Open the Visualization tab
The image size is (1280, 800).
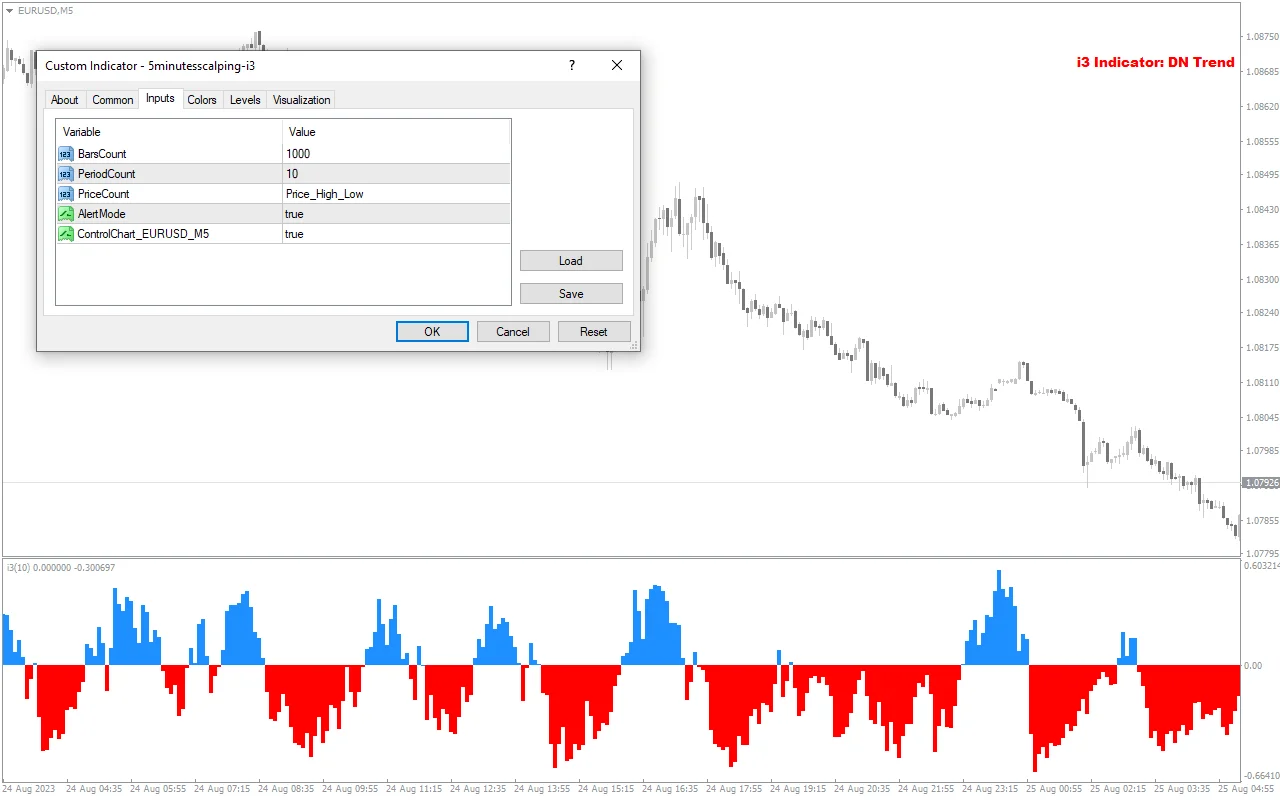(301, 99)
